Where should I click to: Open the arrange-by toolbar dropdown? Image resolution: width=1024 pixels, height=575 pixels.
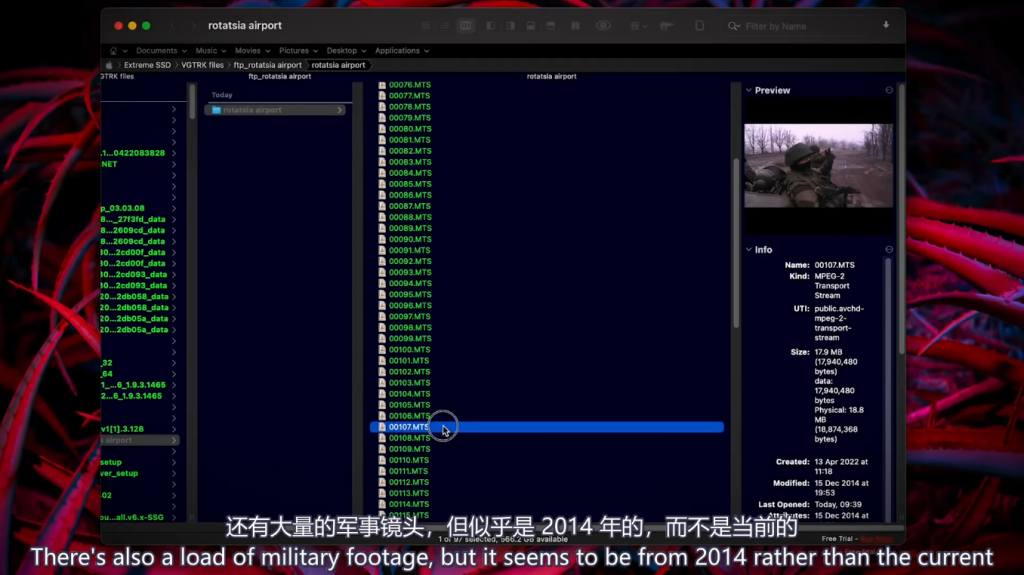[638, 25]
